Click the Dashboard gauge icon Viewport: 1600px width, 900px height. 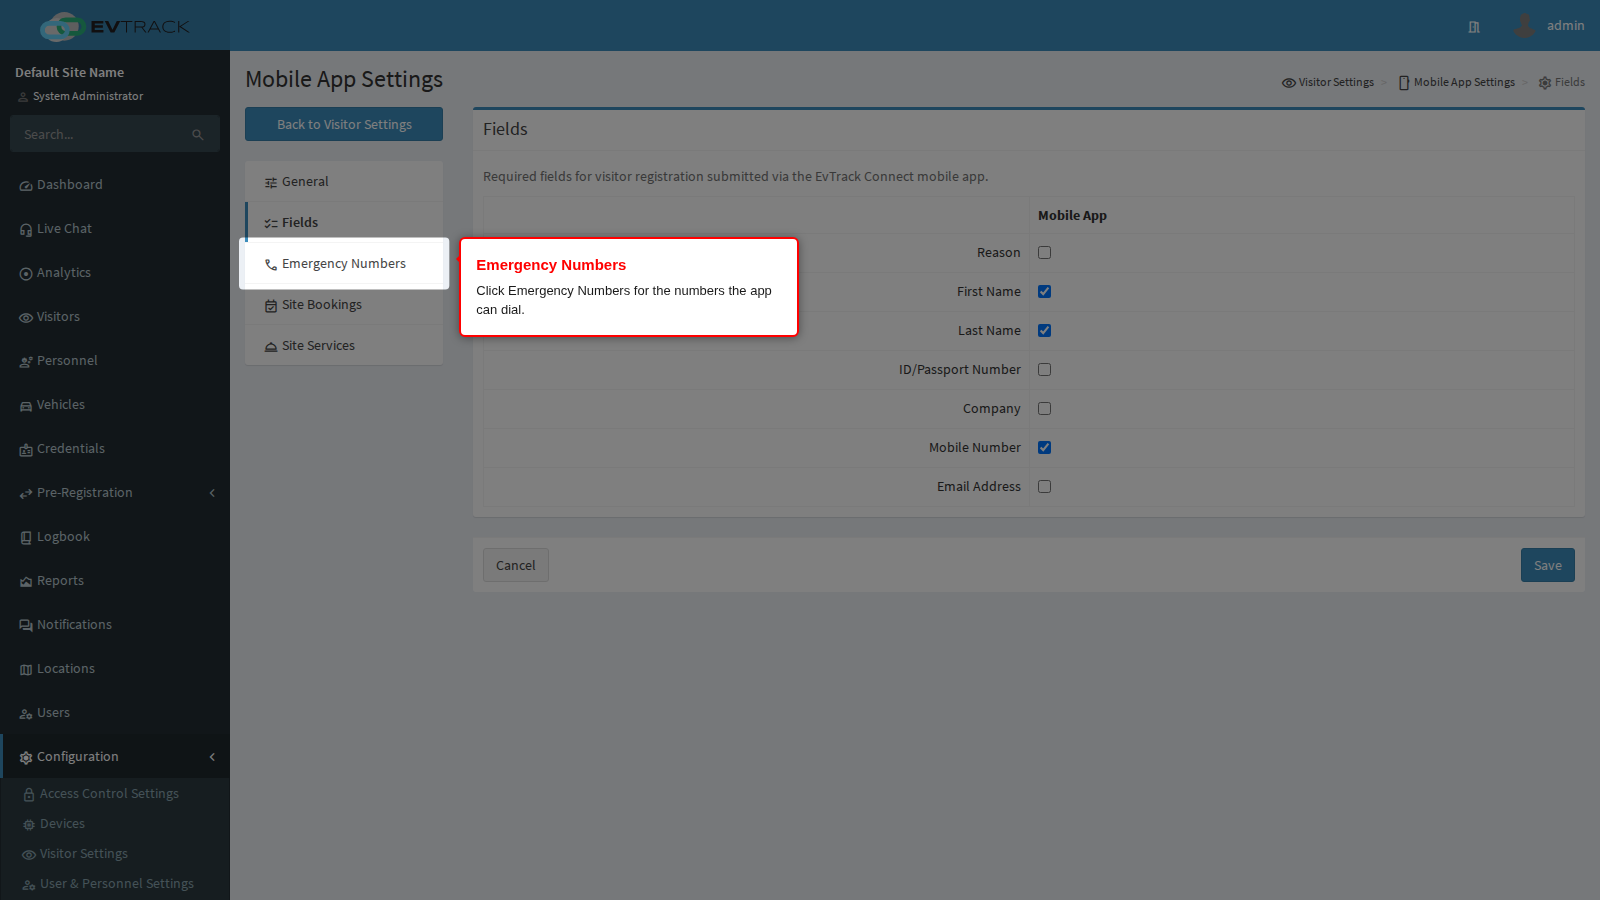tap(26, 186)
